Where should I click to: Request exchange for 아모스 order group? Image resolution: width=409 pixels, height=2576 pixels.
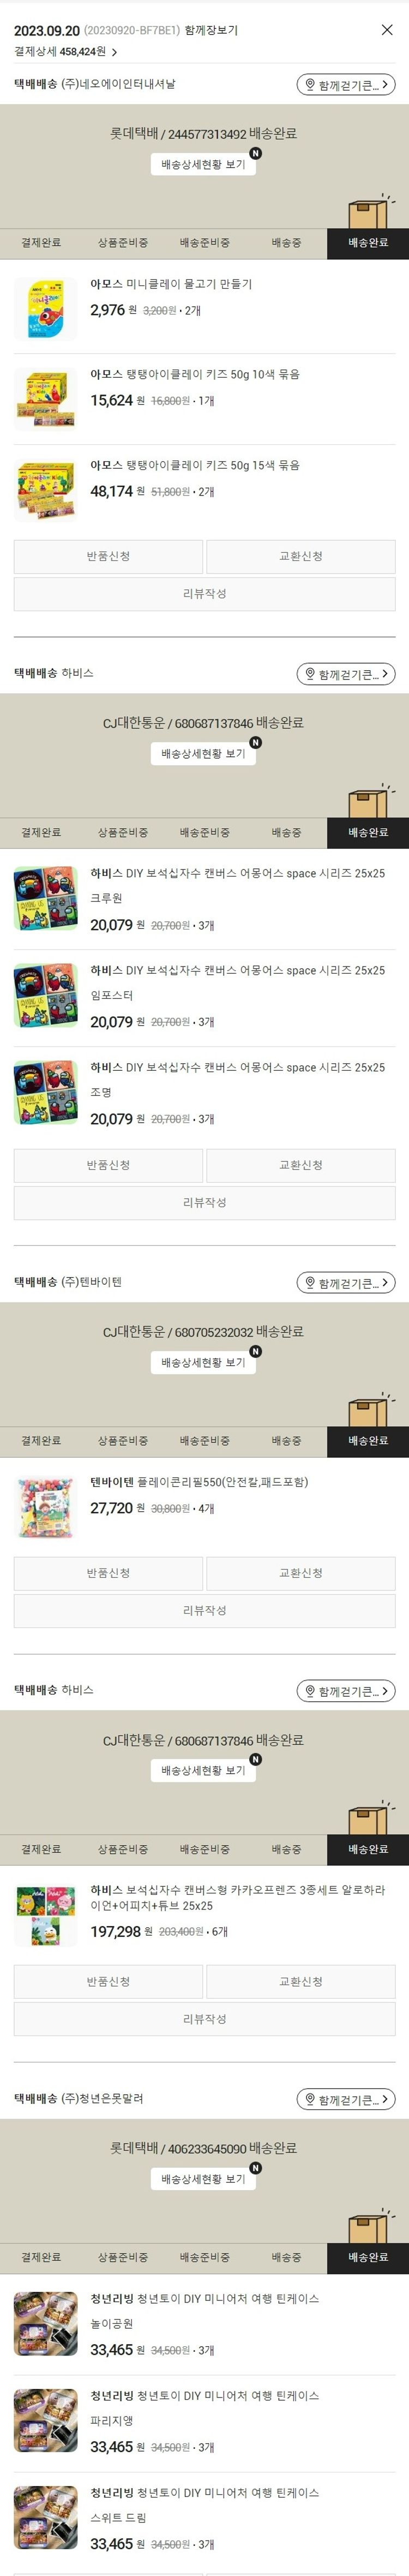pyautogui.click(x=301, y=556)
